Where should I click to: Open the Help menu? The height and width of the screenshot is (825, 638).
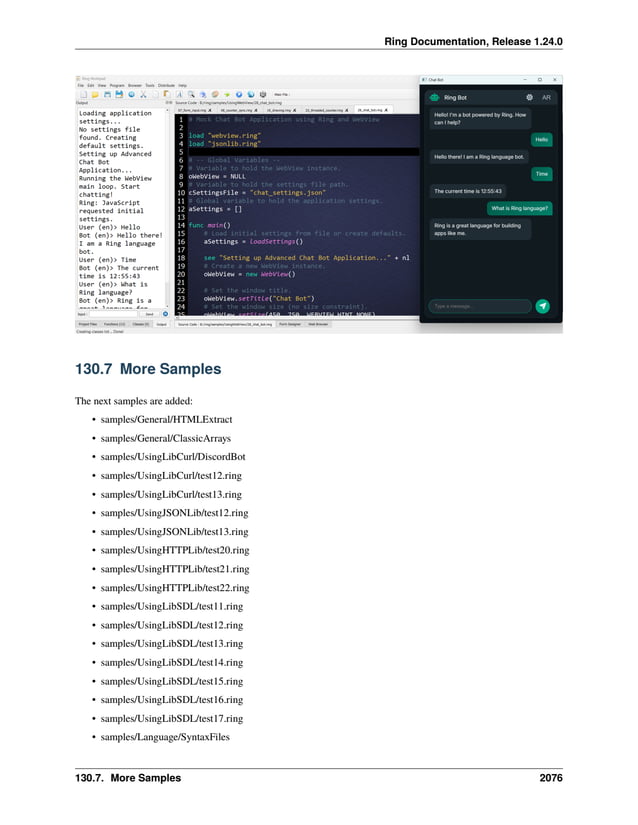tap(183, 86)
